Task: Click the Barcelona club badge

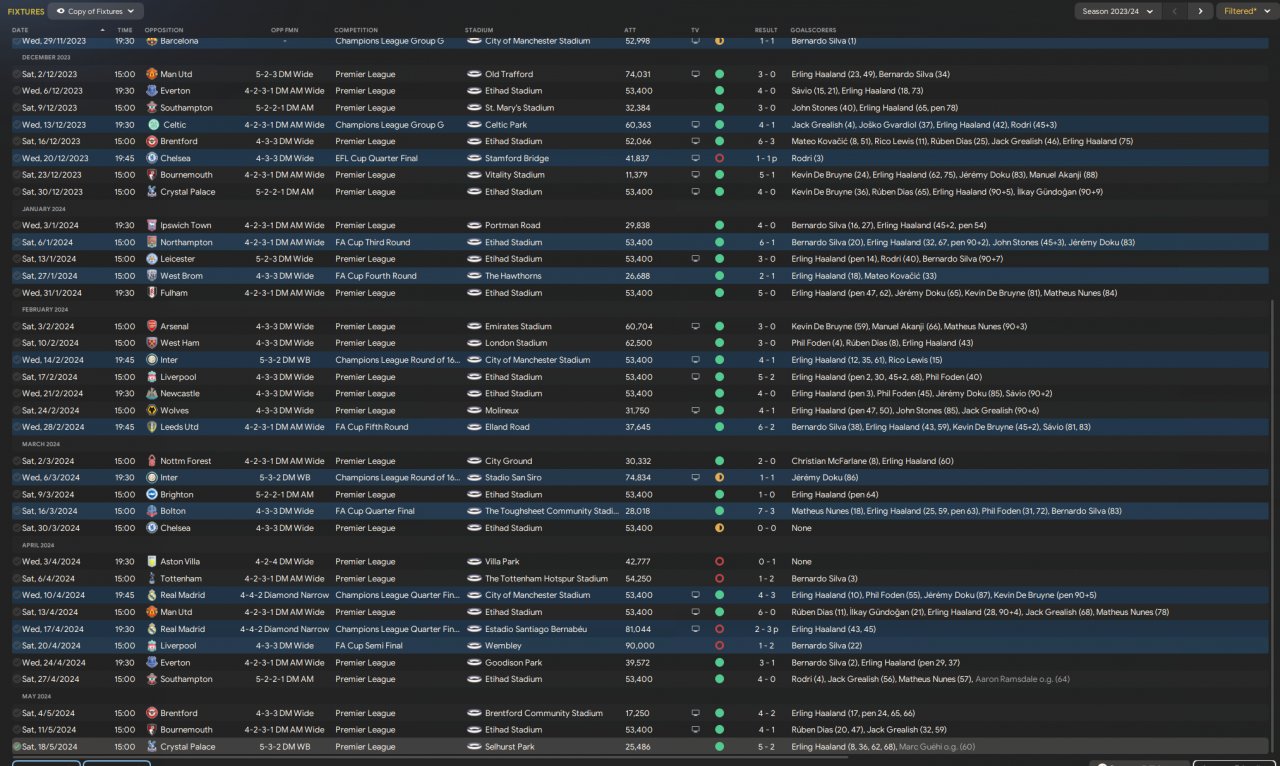Action: click(x=152, y=41)
